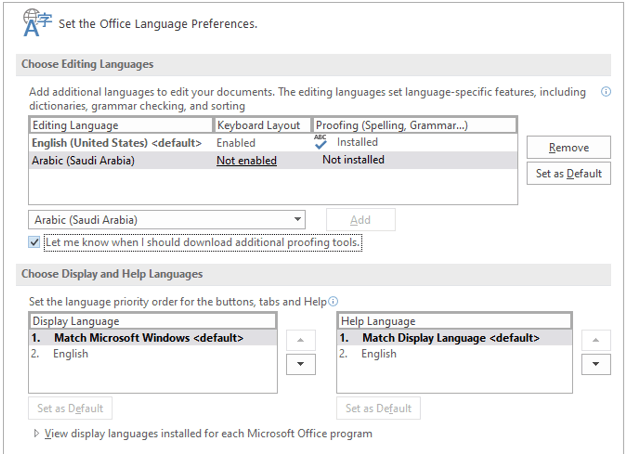626x461 pixels.
Task: Click the info icon after 'tabs and Help'
Action: click(333, 301)
